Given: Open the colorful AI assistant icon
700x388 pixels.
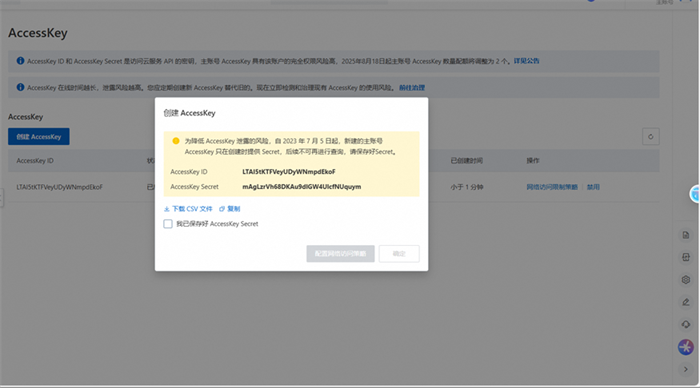Looking at the screenshot, I should (686, 347).
